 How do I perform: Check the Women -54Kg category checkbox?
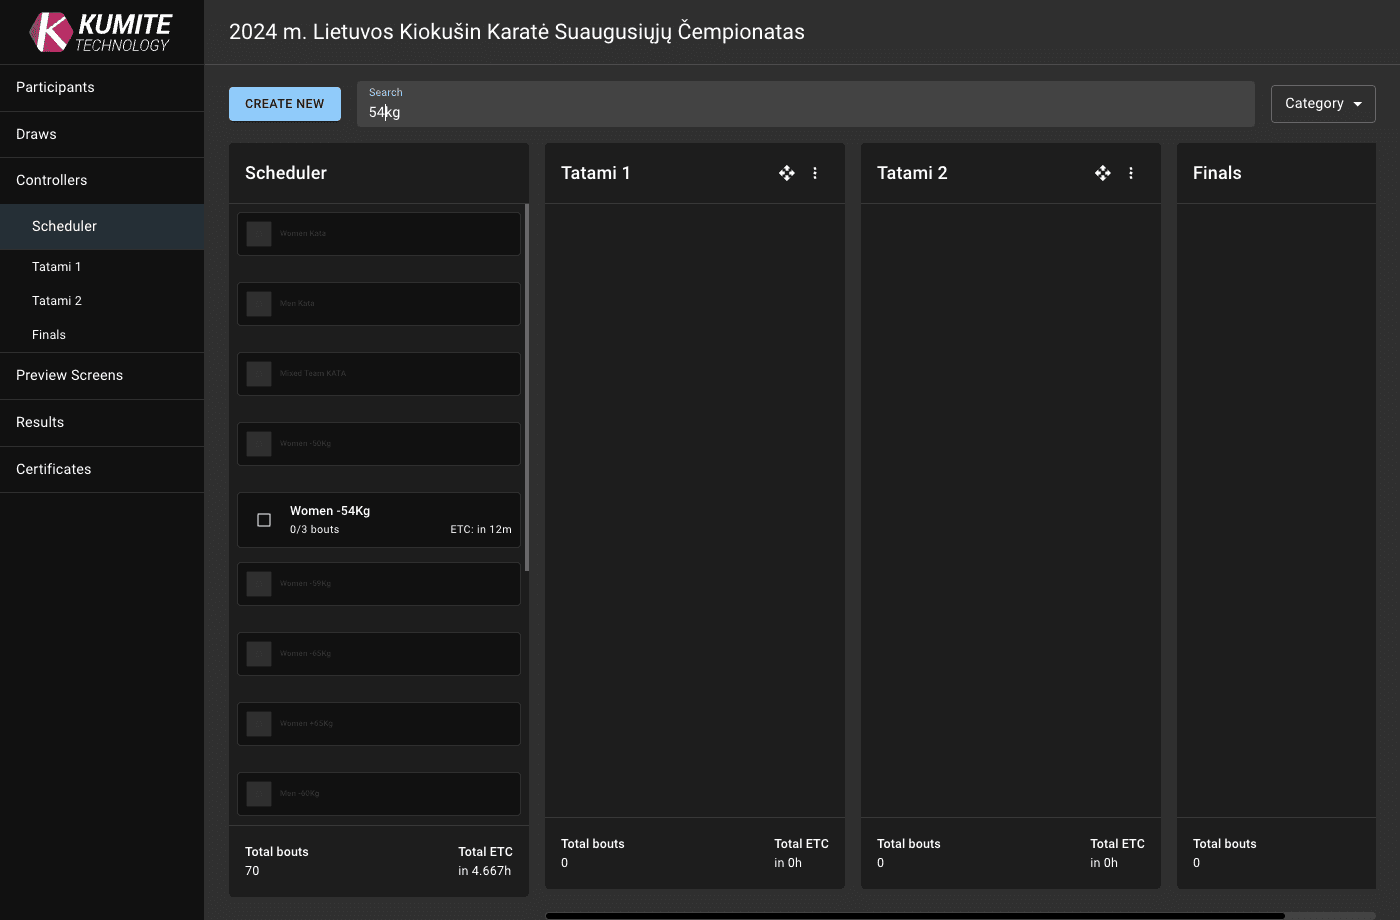pyautogui.click(x=263, y=519)
